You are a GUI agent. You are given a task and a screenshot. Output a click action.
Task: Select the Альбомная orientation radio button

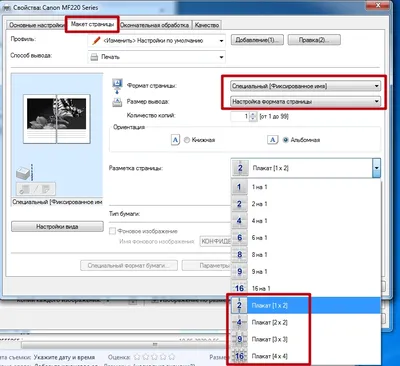click(286, 140)
